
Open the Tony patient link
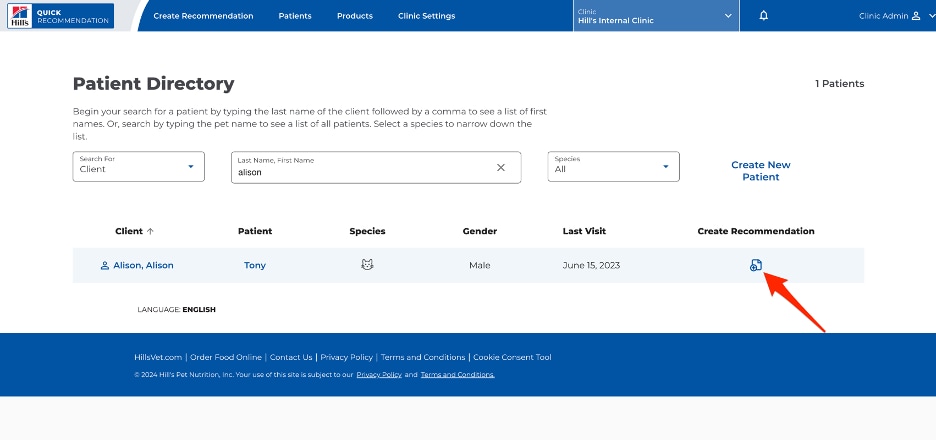pos(255,265)
